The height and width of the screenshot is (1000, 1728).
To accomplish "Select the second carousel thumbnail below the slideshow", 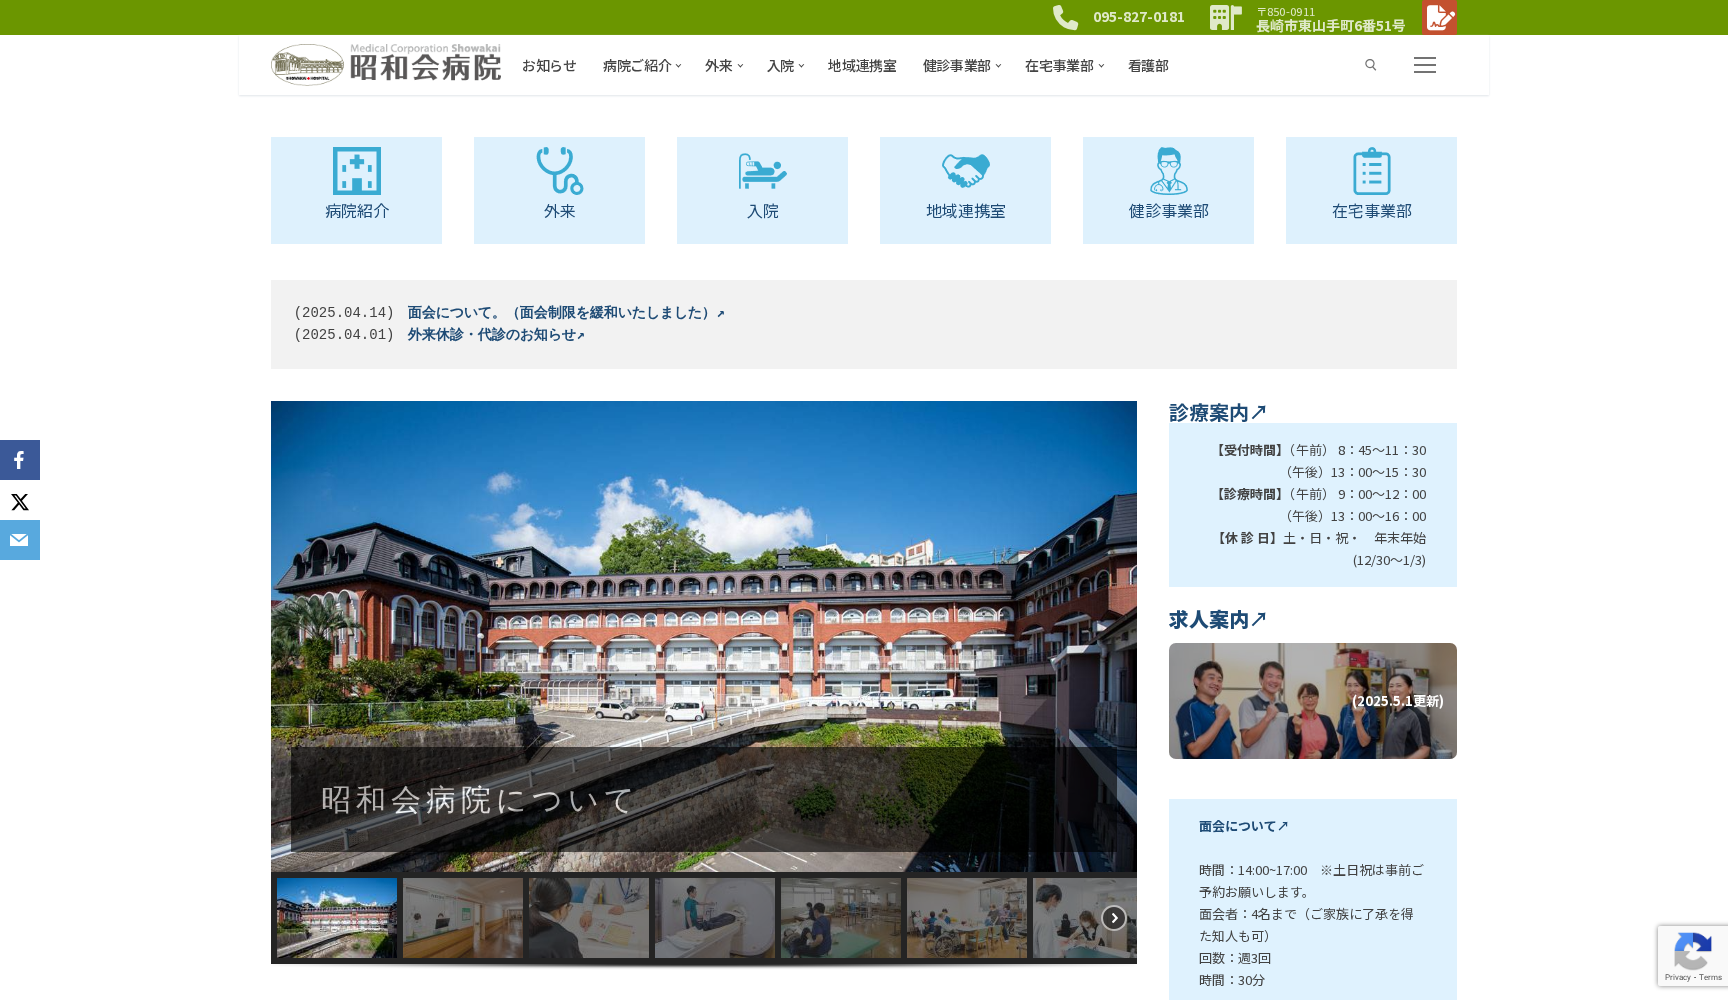I will [462, 917].
